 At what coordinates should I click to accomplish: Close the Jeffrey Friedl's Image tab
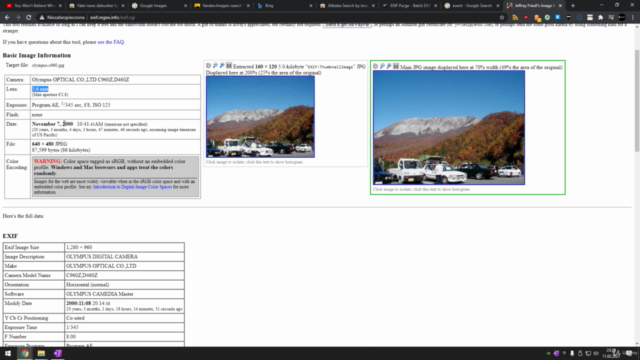click(560, 6)
